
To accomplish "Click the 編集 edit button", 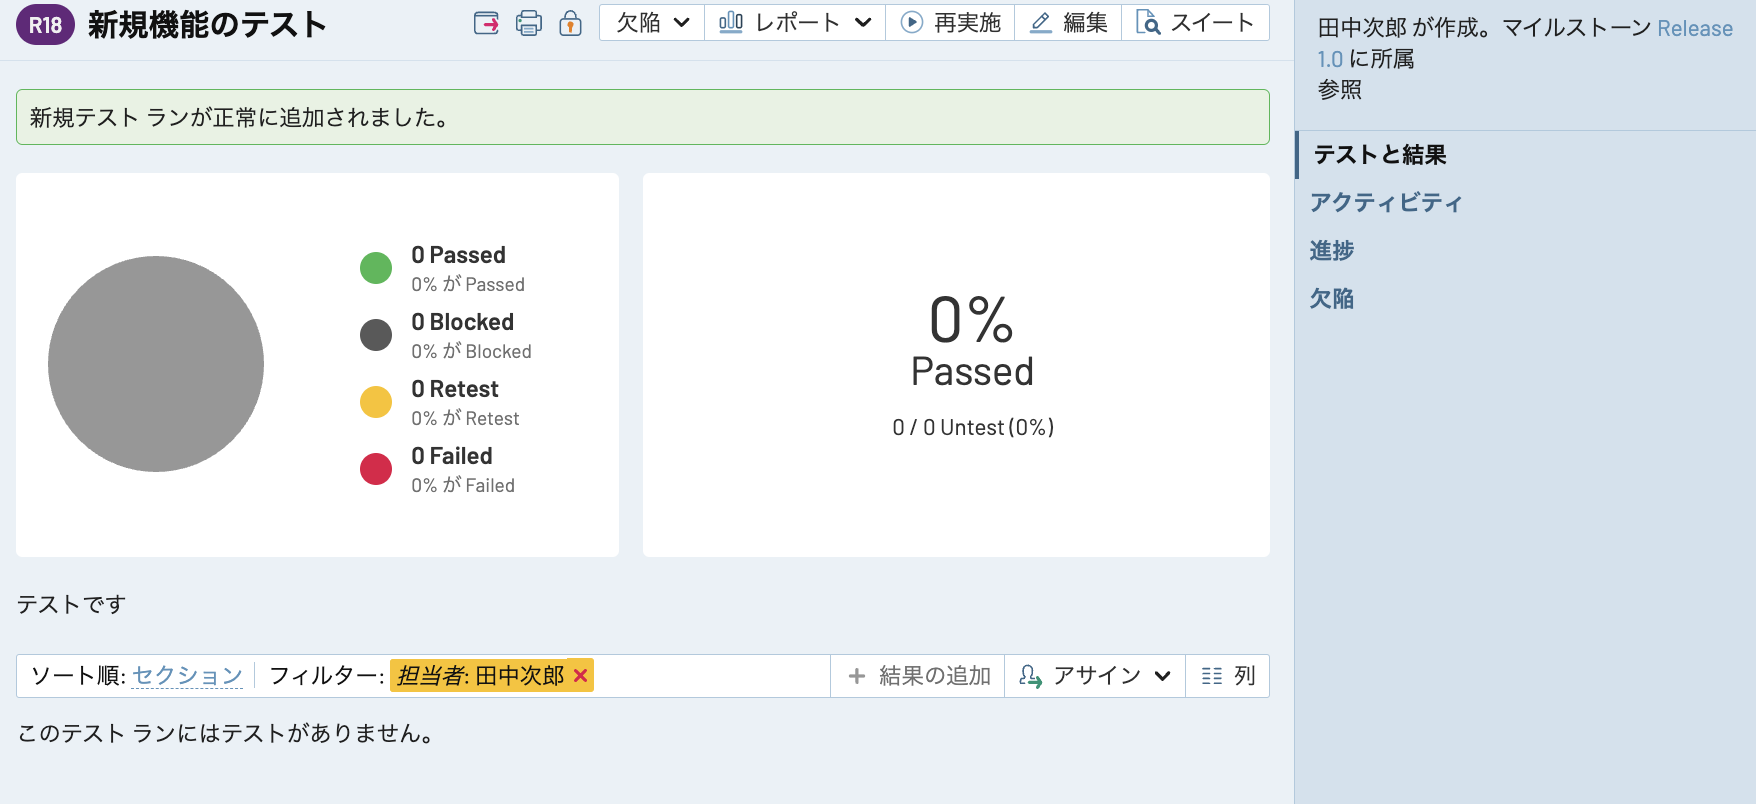I will click(x=1068, y=23).
